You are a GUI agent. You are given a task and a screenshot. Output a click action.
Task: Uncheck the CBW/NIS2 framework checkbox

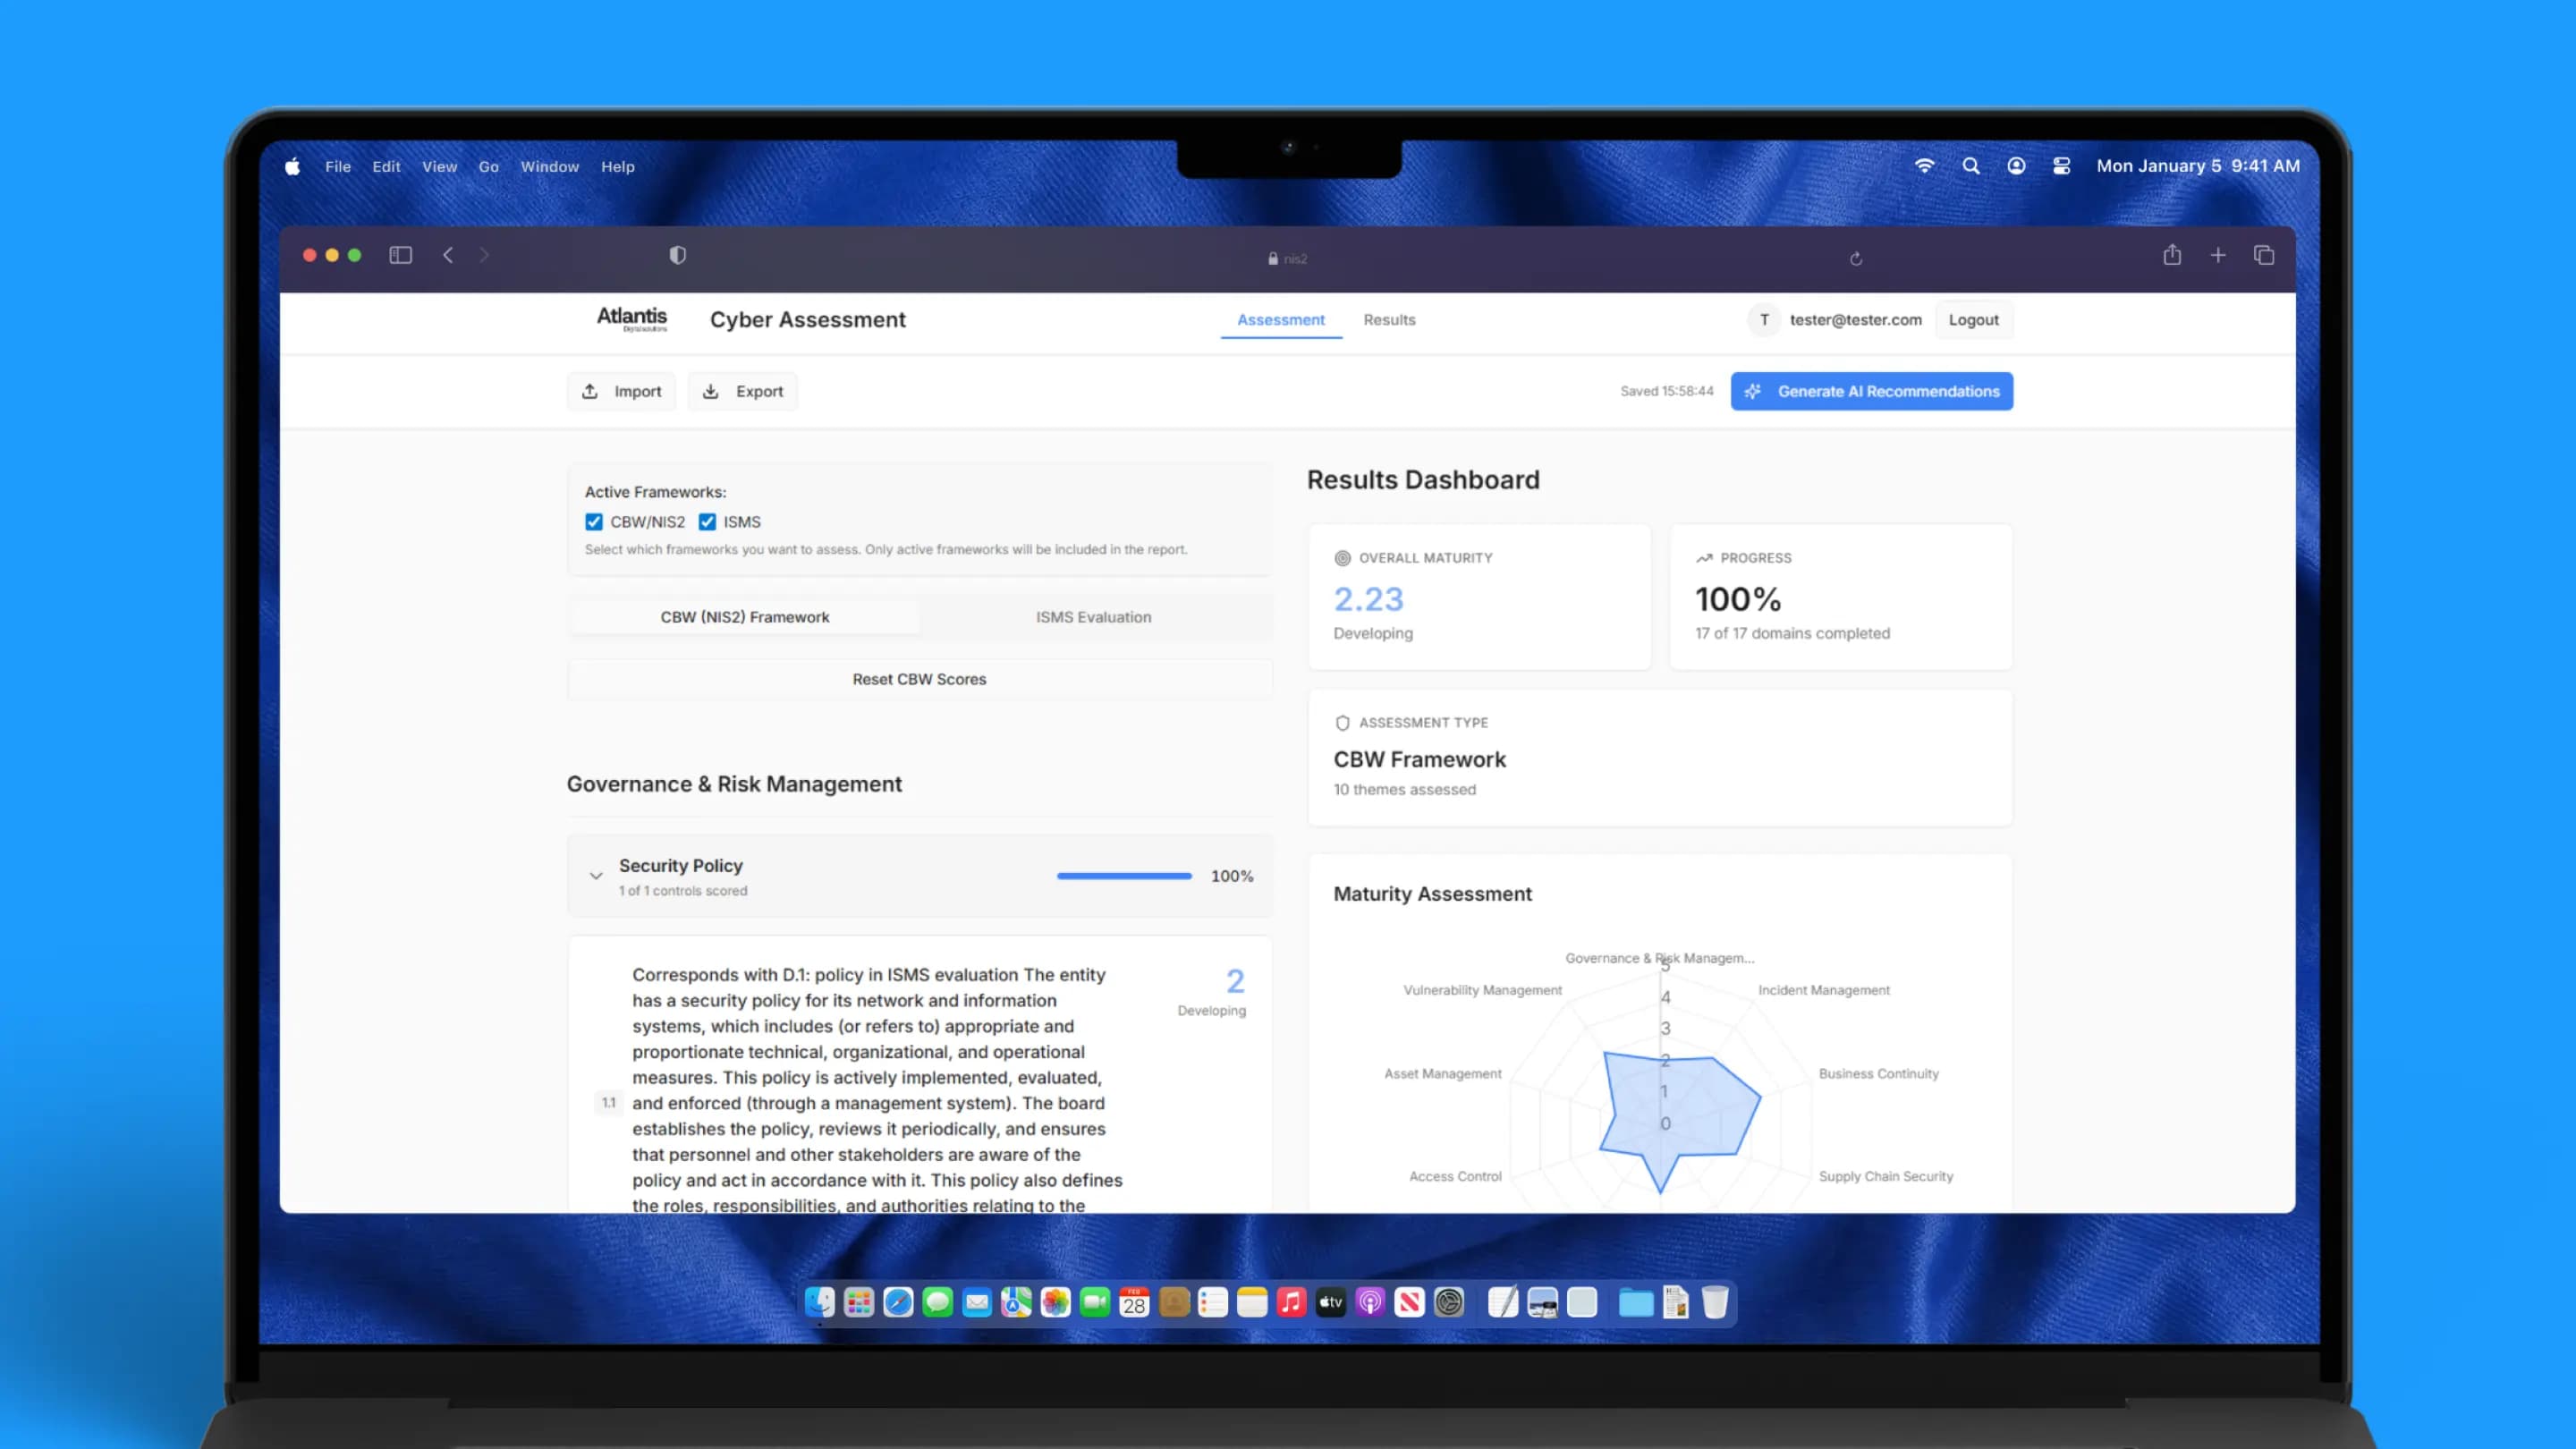pos(594,522)
